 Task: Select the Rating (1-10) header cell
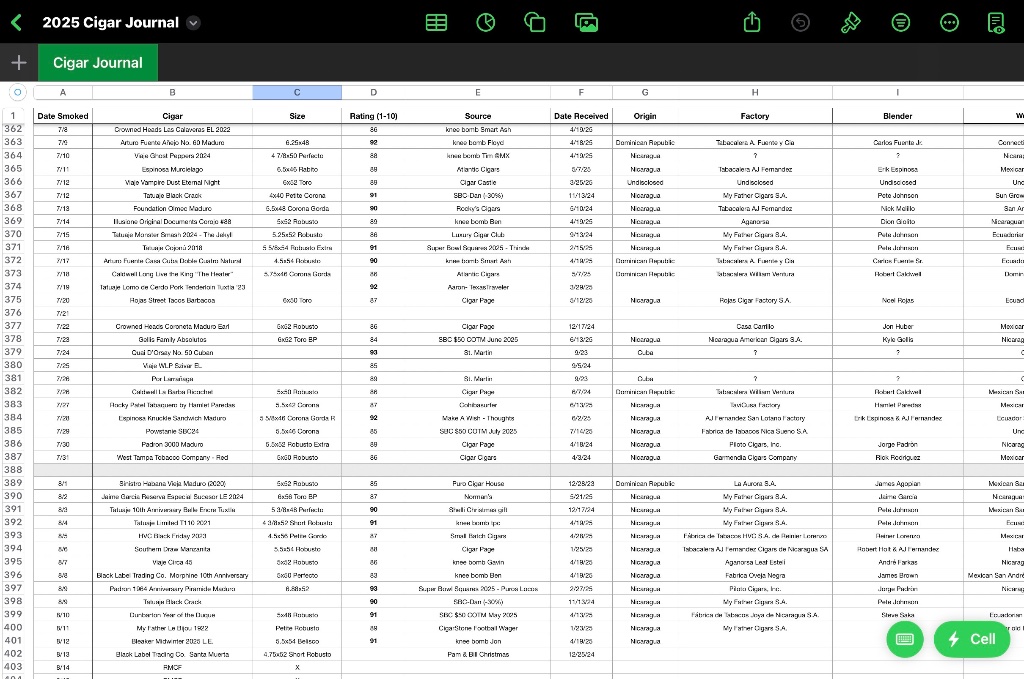coord(373,116)
